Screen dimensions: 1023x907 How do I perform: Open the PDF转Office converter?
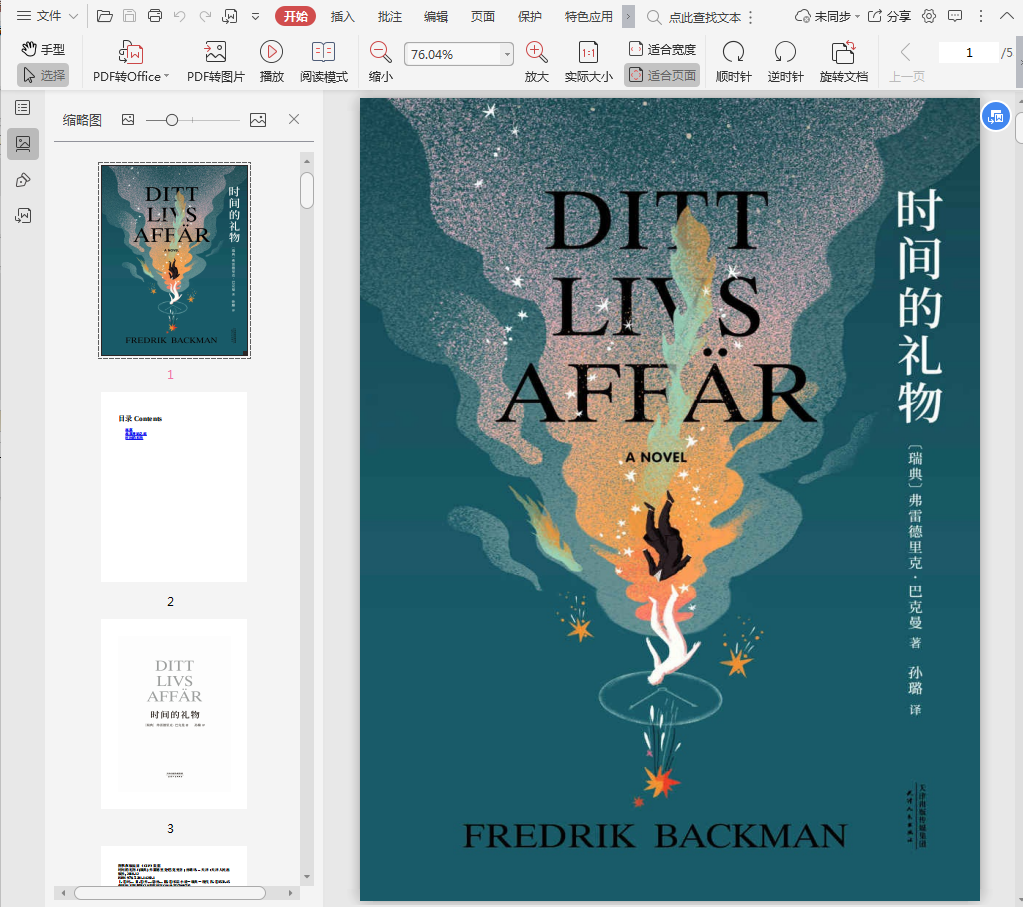coord(130,62)
